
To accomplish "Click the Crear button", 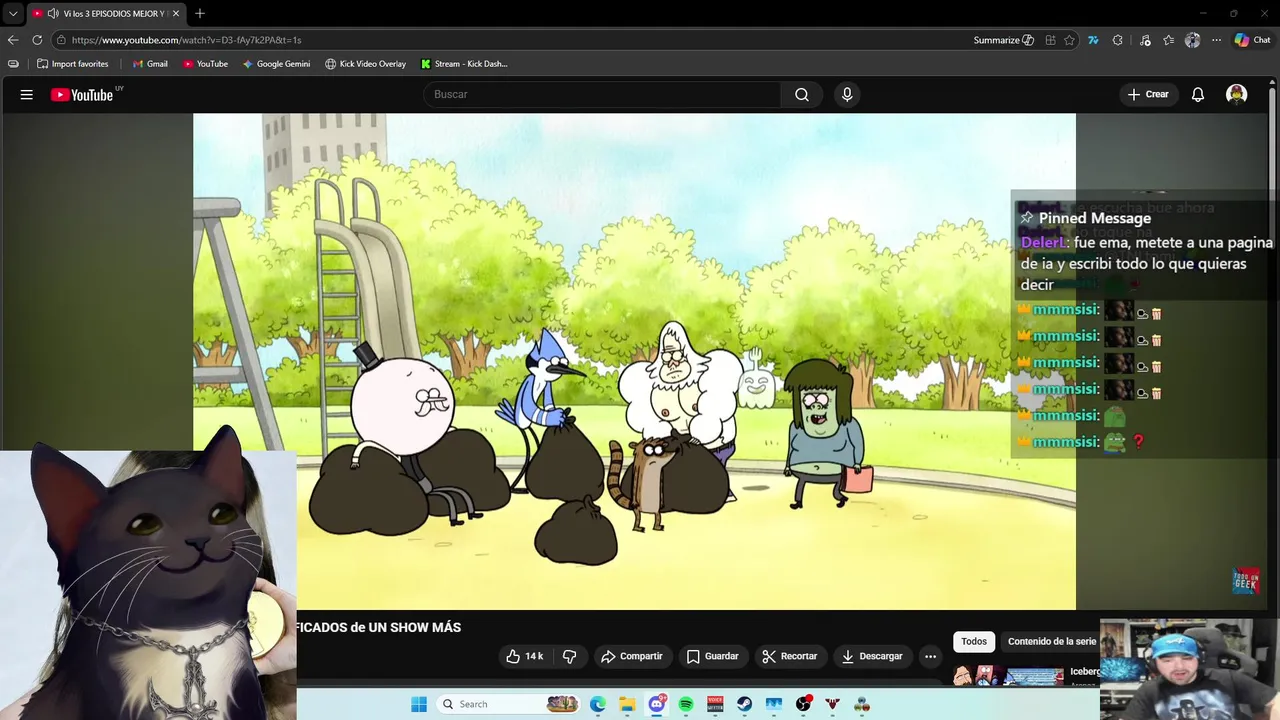I will pos(1148,94).
